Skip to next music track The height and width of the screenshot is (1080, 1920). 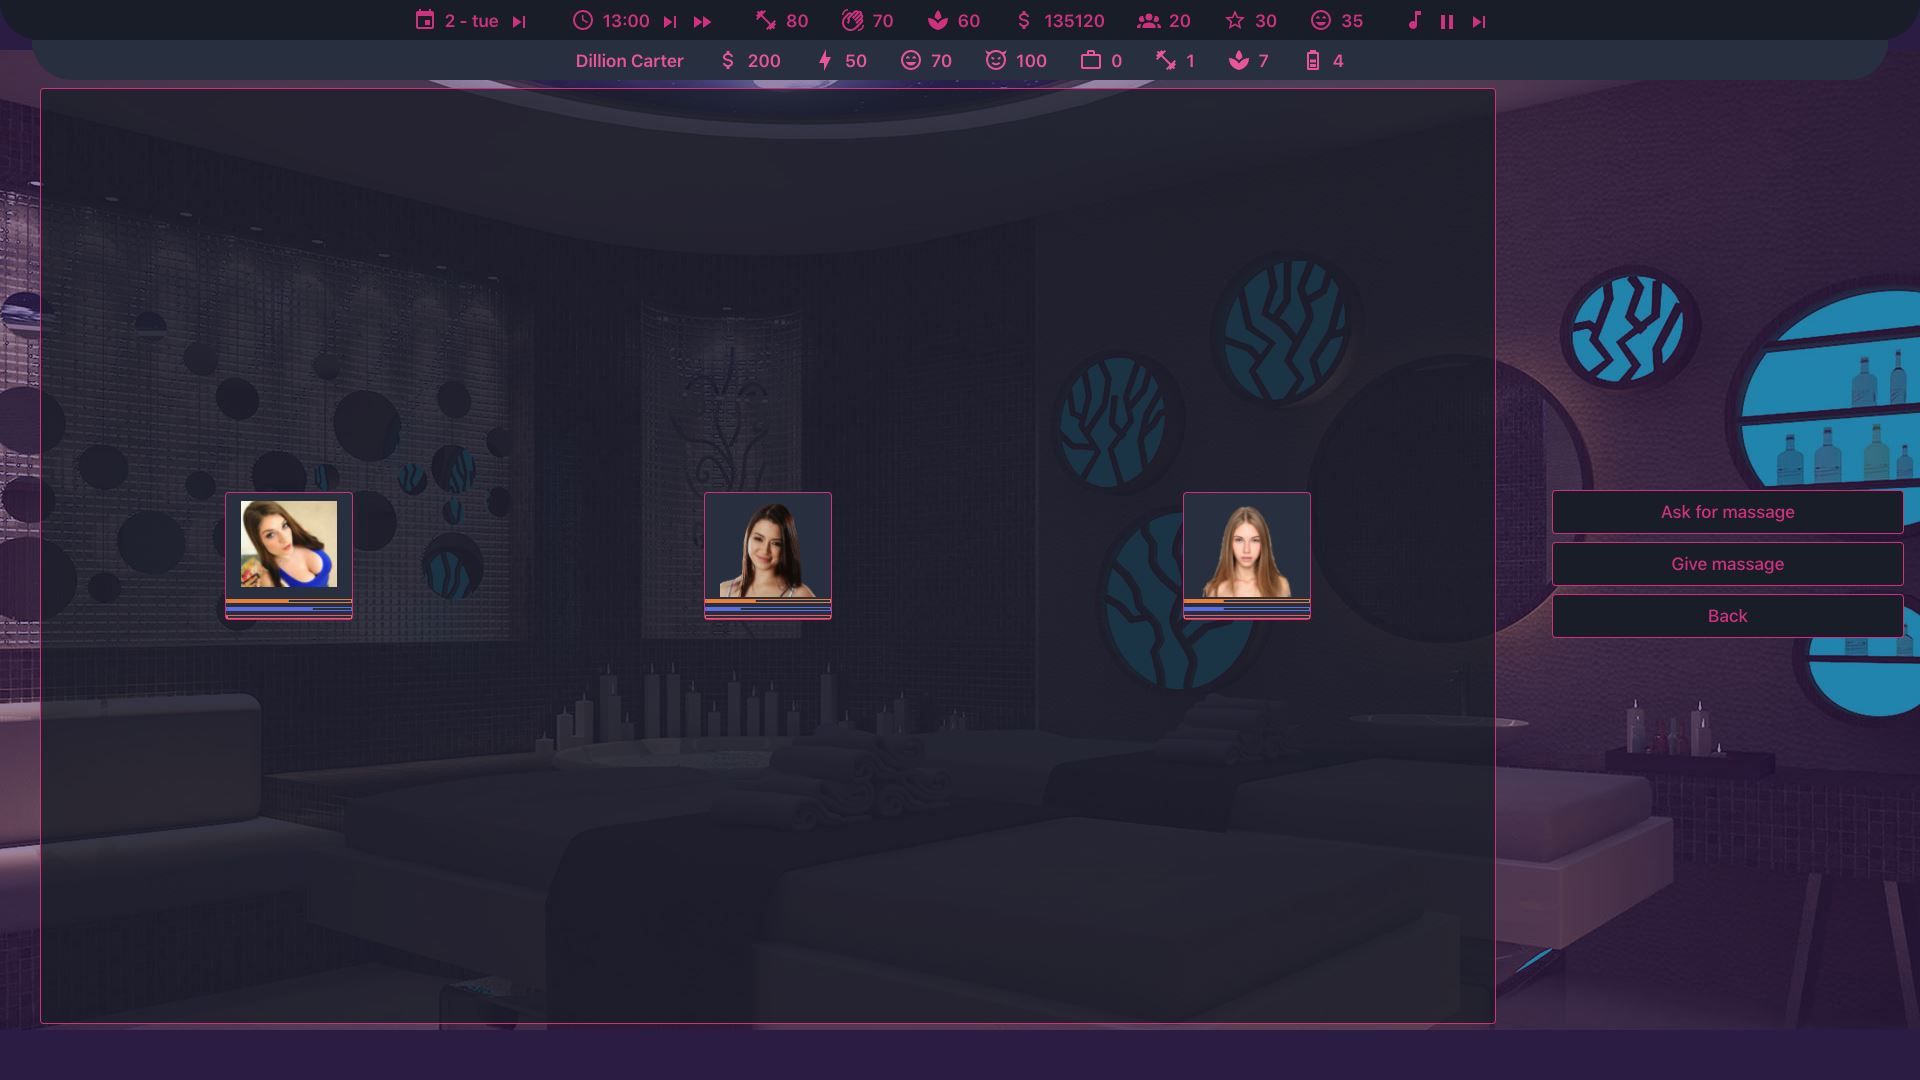click(1478, 21)
